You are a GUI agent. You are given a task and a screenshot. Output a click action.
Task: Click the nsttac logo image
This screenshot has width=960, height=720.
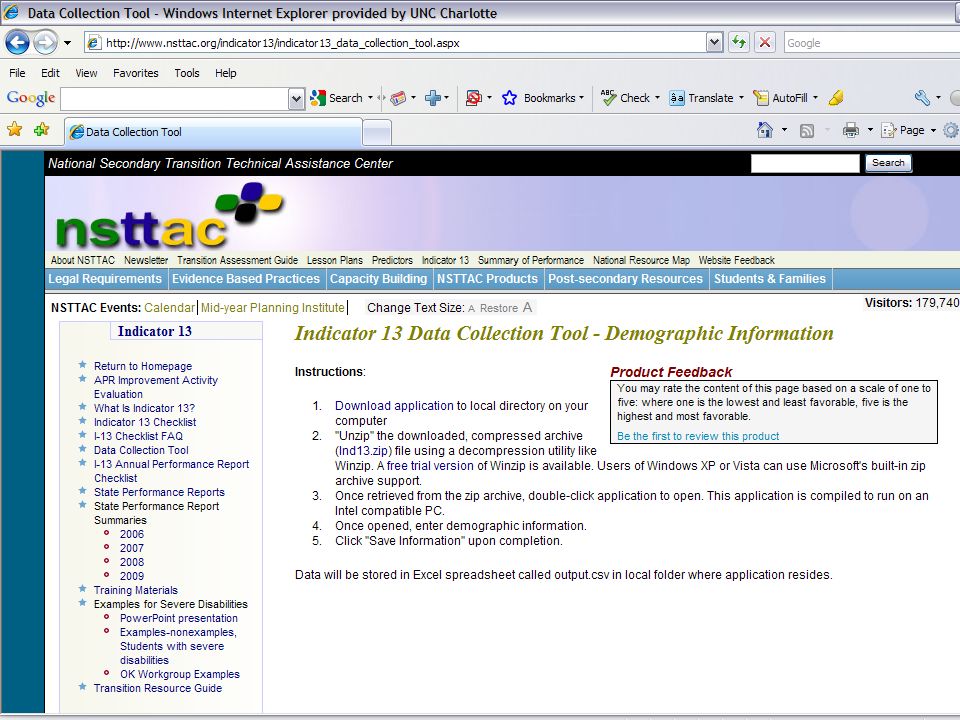170,215
